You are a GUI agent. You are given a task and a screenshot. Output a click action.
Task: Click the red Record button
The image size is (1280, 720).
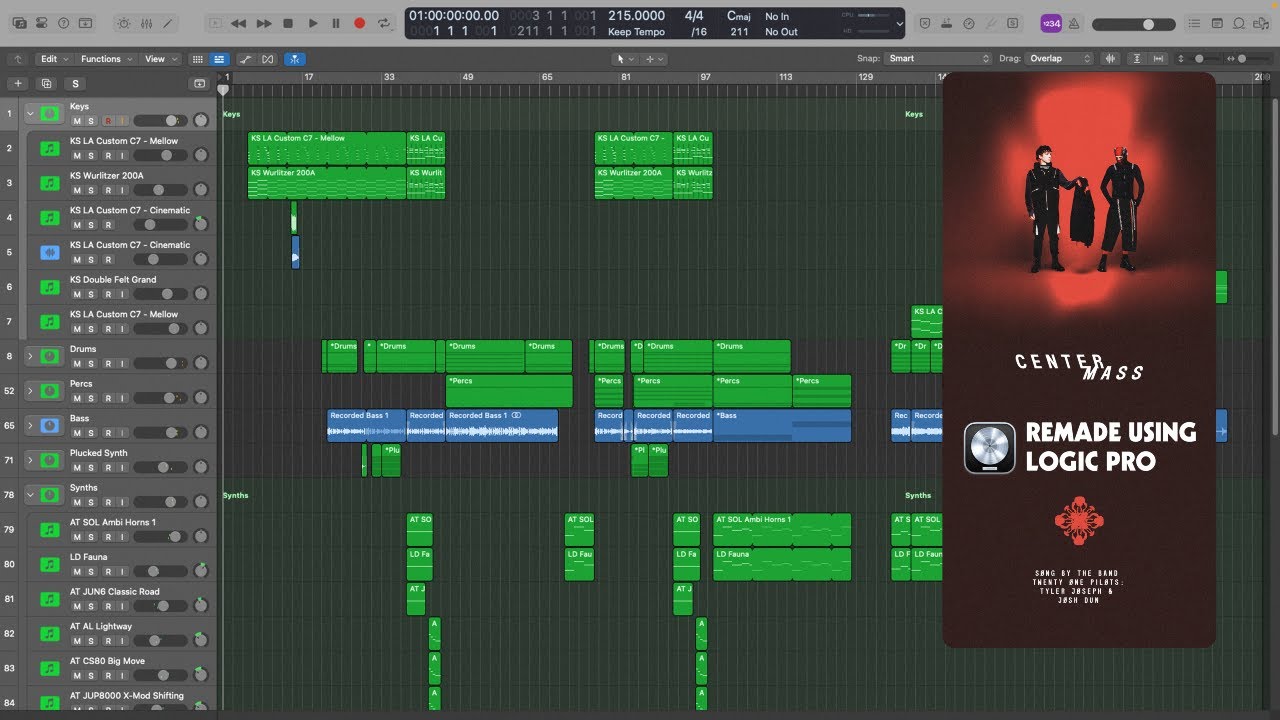point(360,23)
